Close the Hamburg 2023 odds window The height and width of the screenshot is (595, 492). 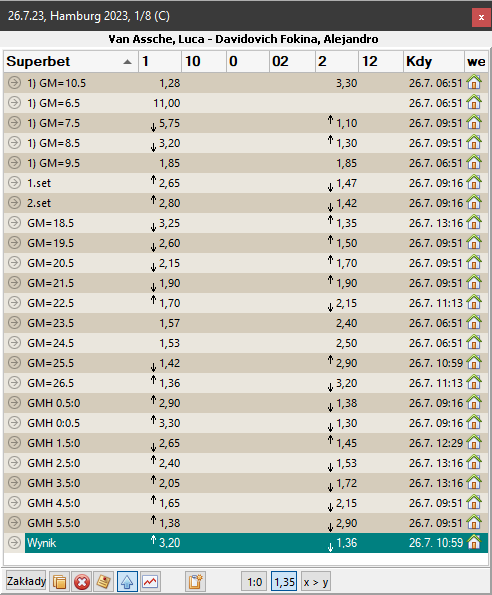[x=481, y=17]
